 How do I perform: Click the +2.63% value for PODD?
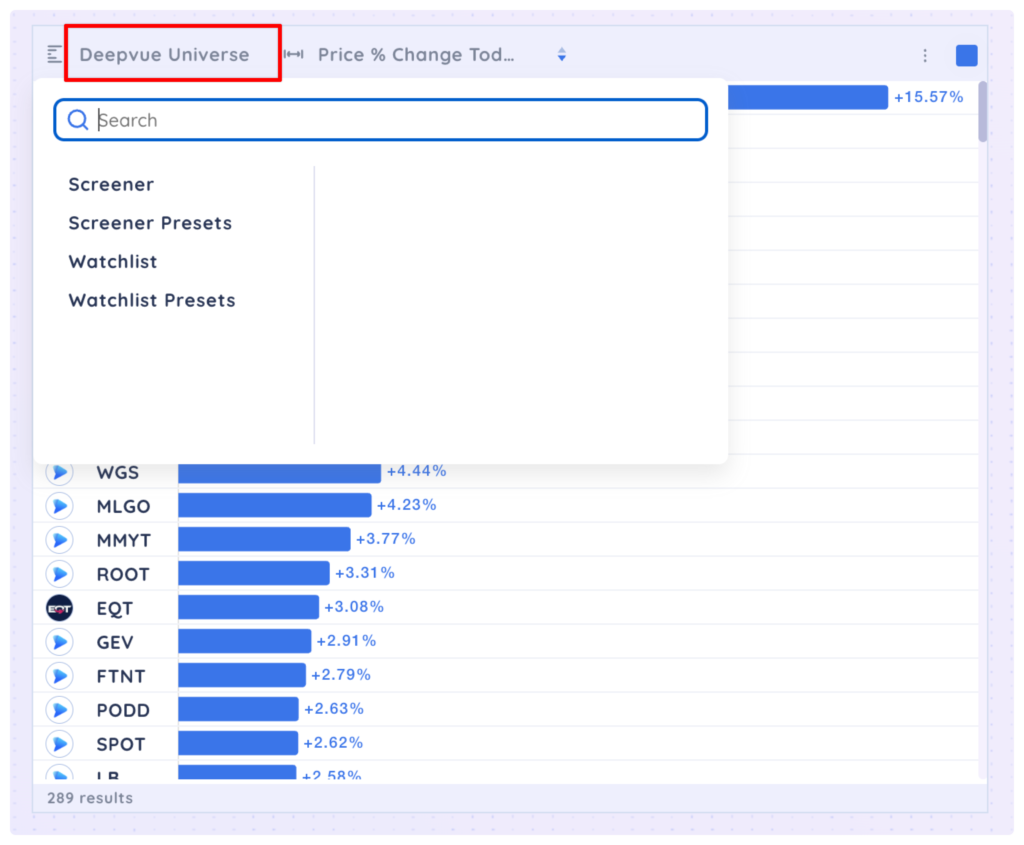(x=334, y=709)
